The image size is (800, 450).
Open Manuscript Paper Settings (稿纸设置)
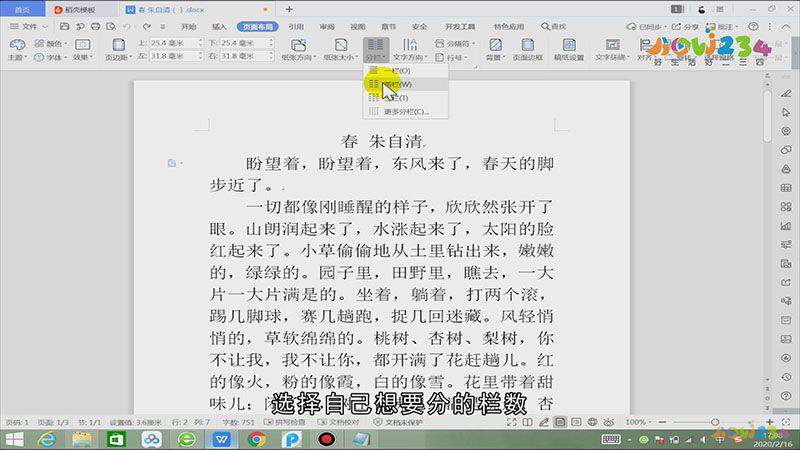click(569, 50)
